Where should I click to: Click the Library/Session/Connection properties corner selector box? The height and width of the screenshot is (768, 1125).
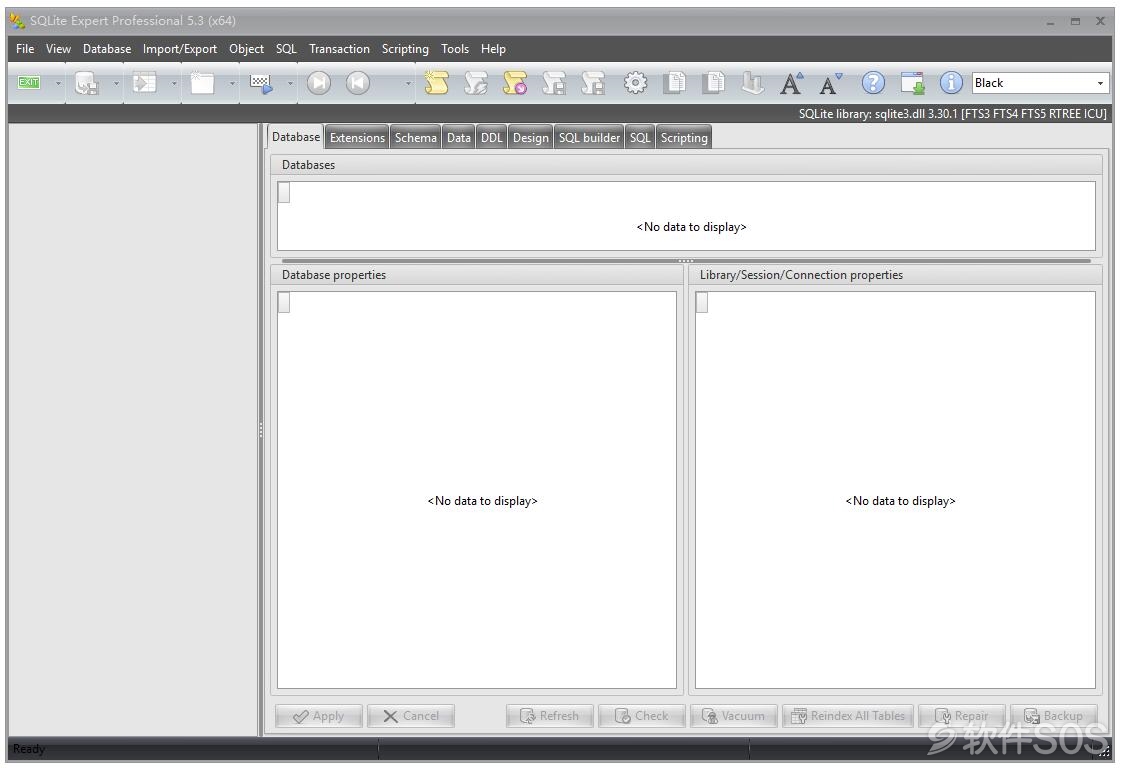coord(702,302)
